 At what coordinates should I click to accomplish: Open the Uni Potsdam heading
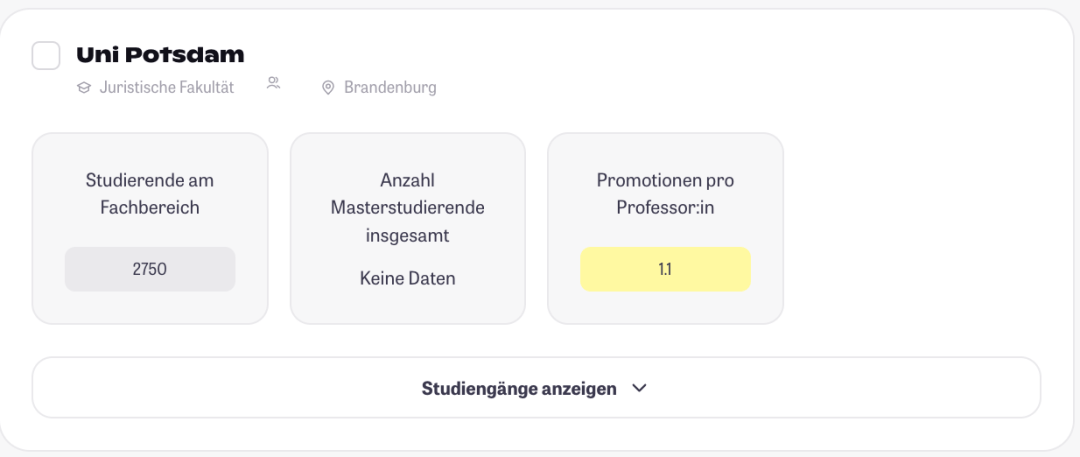click(160, 54)
